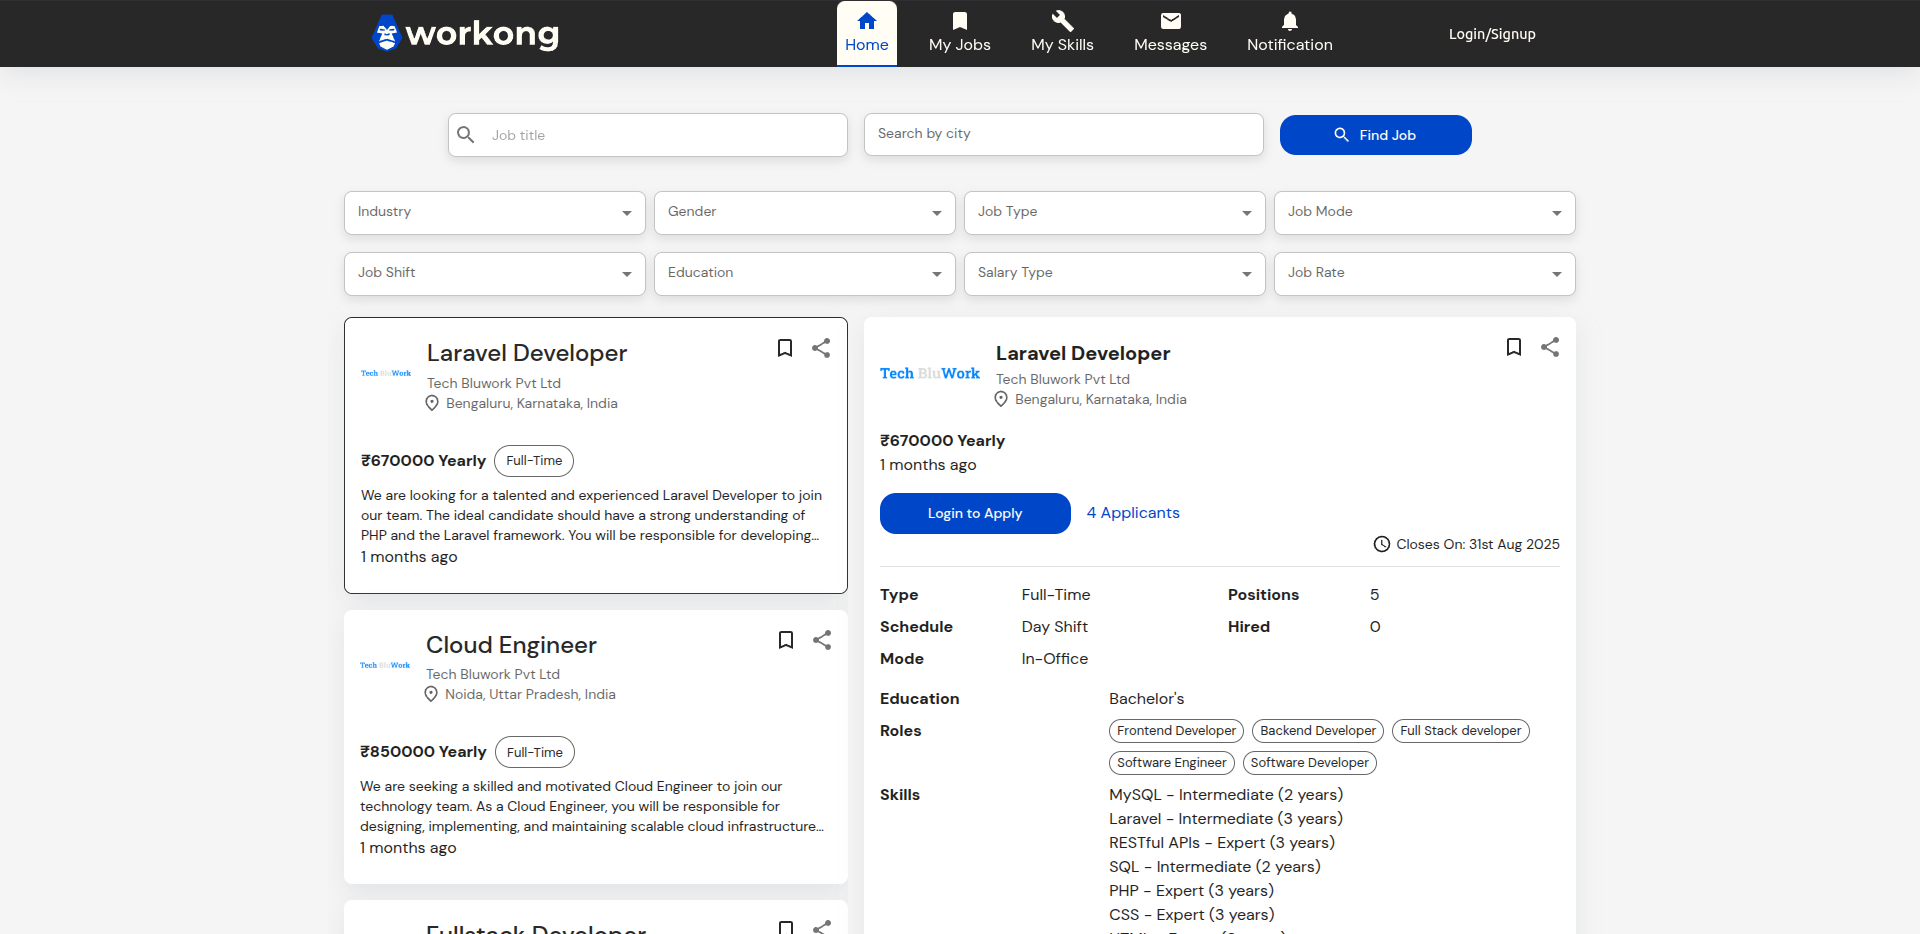Click the Full Stack developer role chip
Viewport: 1920px width, 934px height.
coord(1461,731)
